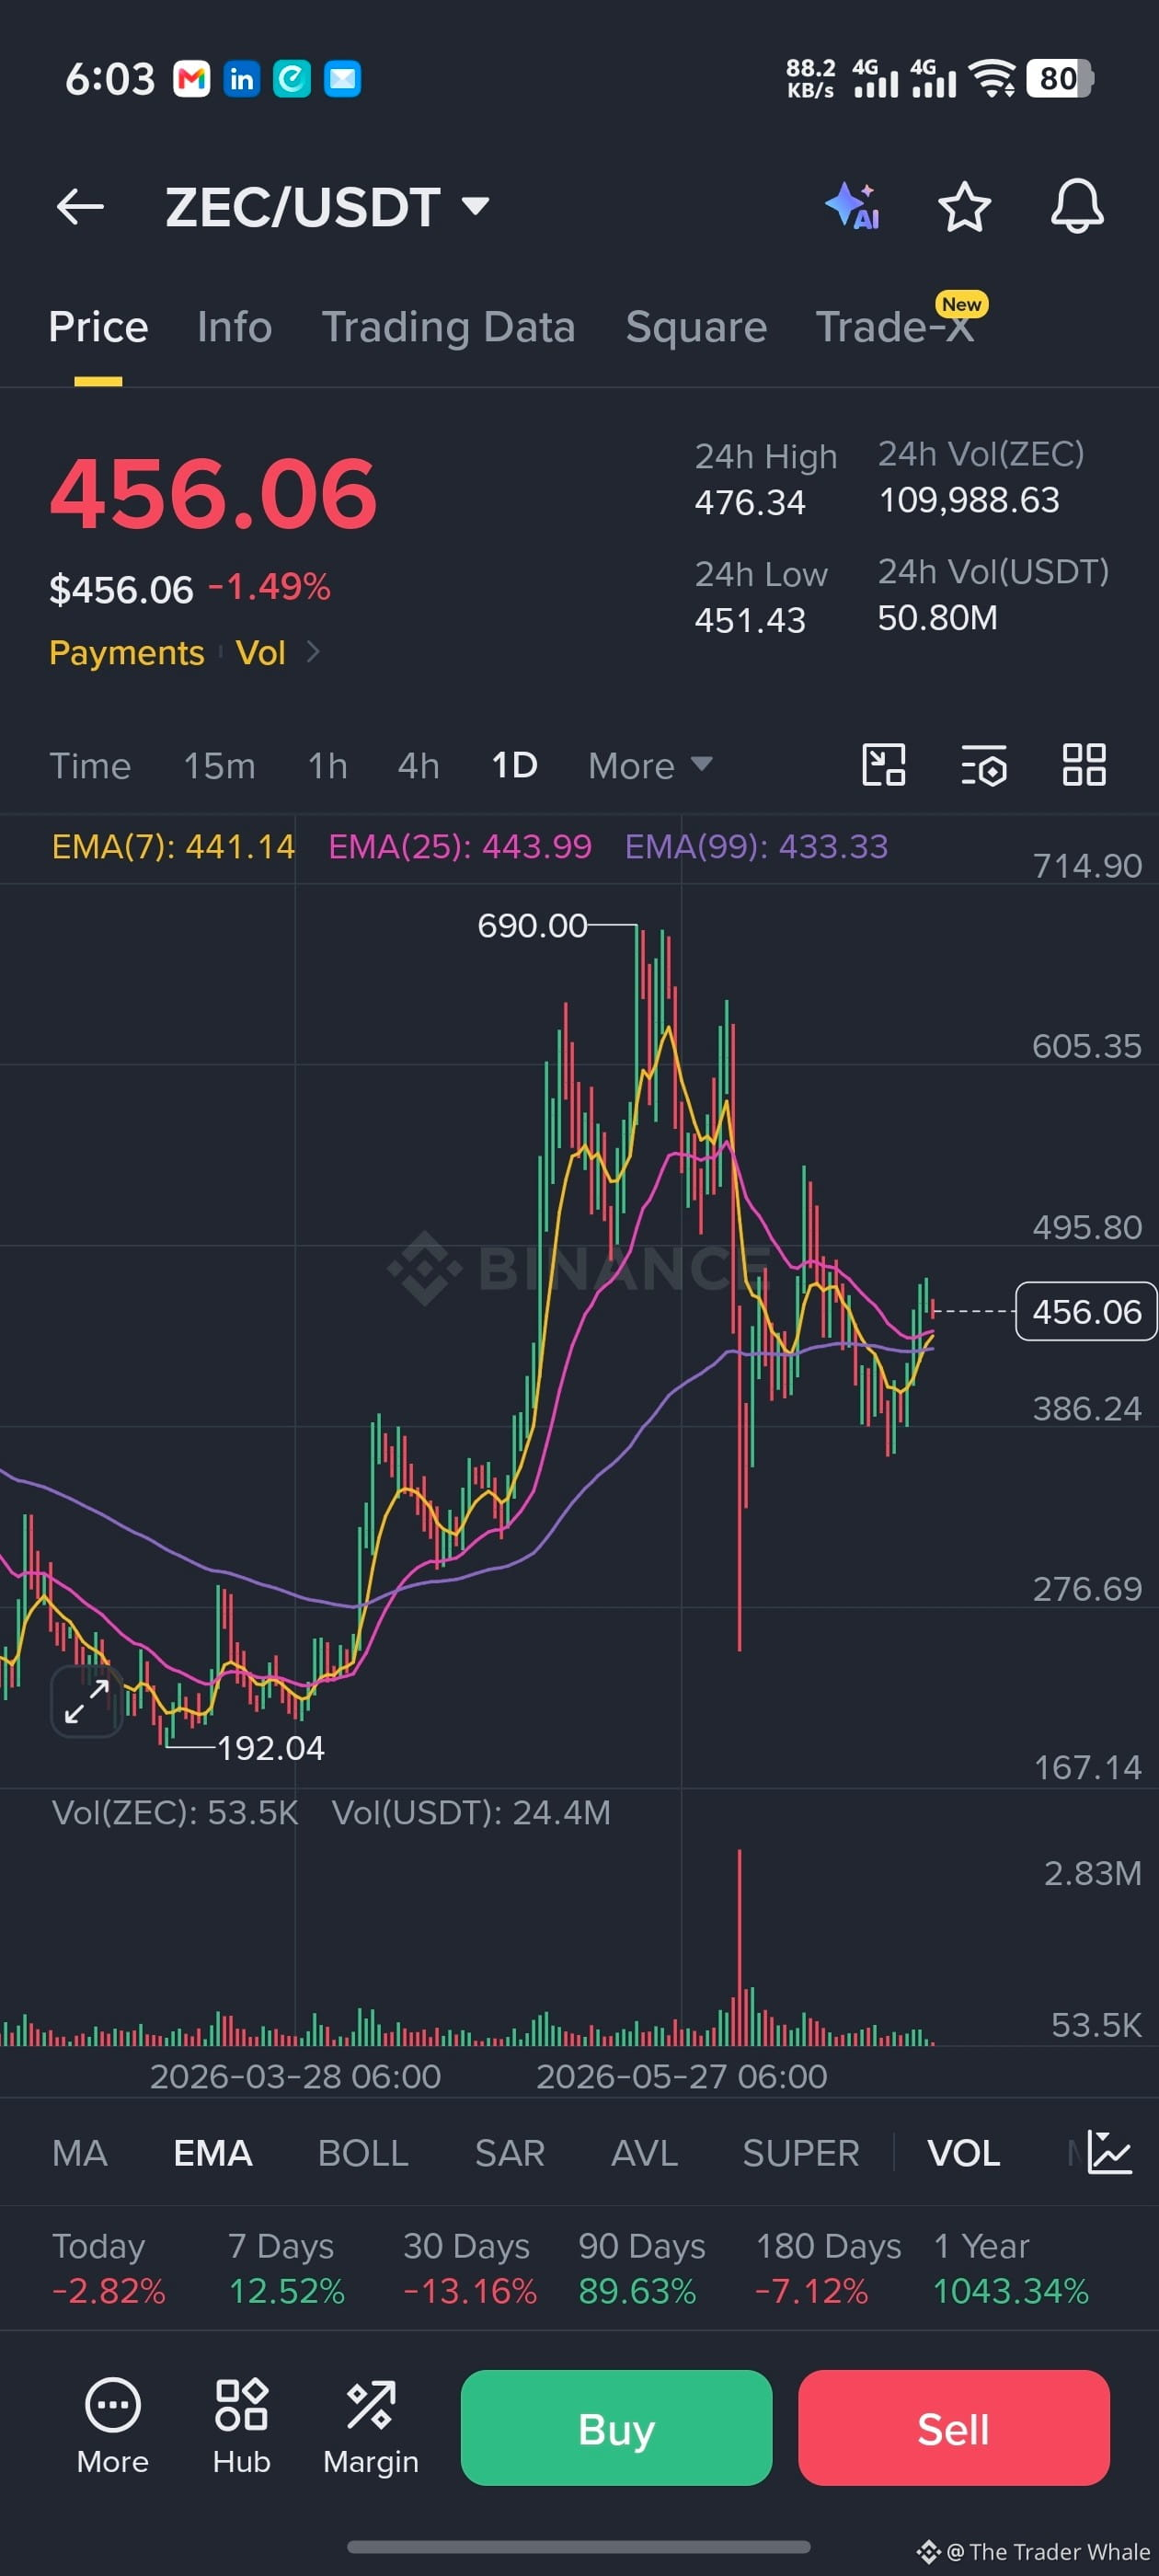This screenshot has width=1159, height=2576.
Task: Expand the More intervals dropdown
Action: click(x=650, y=766)
